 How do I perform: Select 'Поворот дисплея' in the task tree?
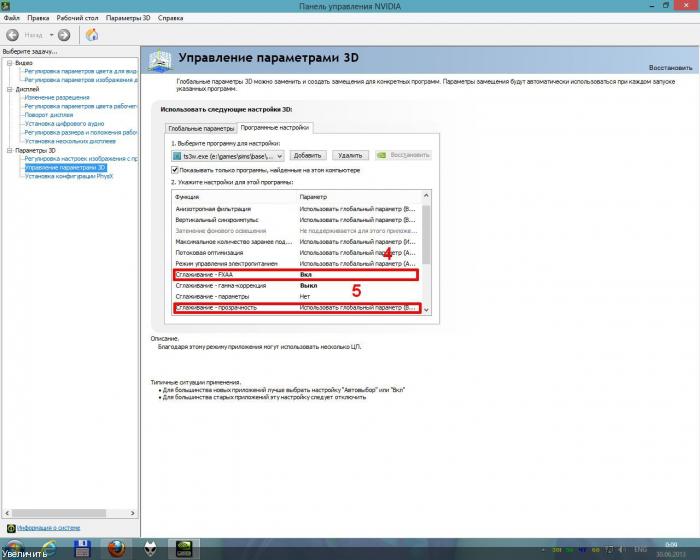coord(49,115)
